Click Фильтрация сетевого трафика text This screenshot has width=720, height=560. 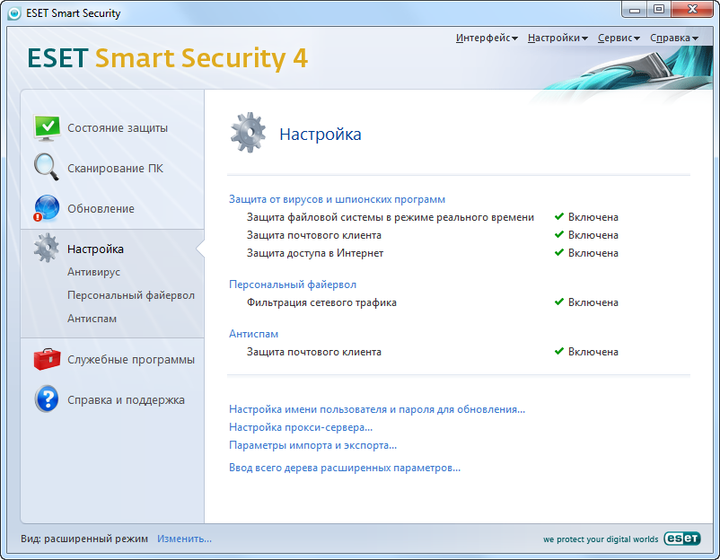click(x=321, y=302)
